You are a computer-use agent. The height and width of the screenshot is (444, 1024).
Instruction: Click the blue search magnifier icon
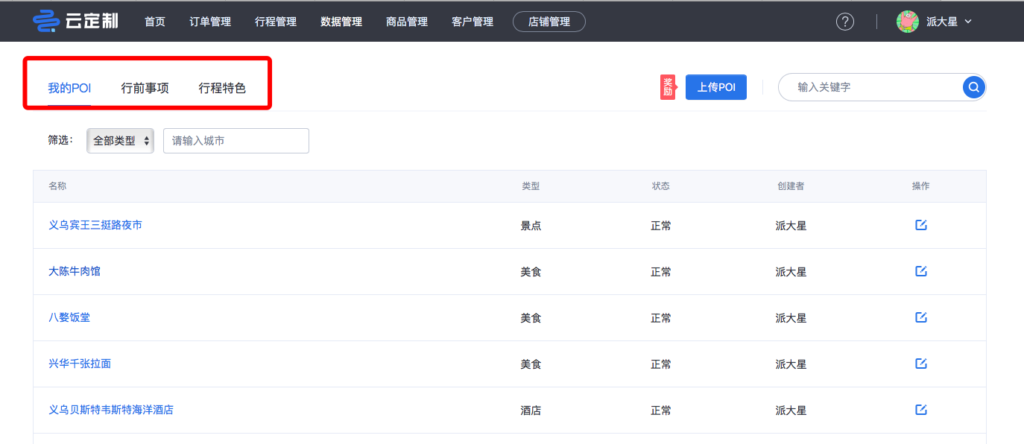[x=973, y=87]
